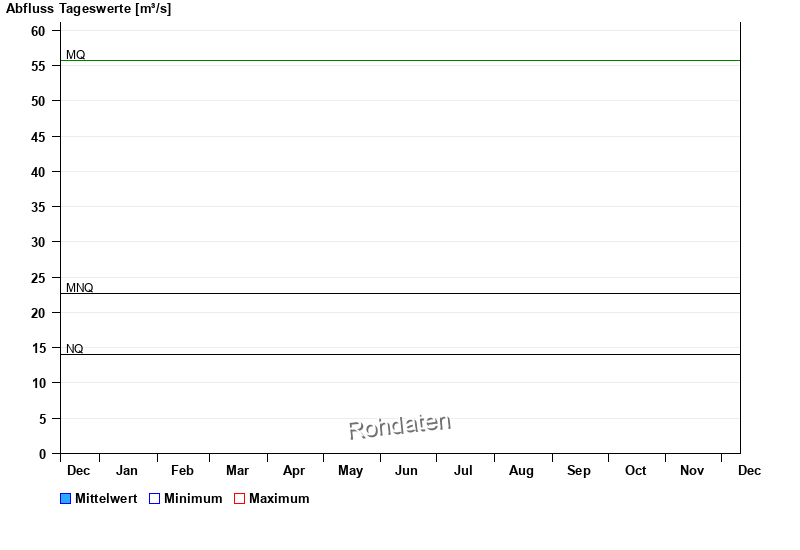Click the Rohdaten watermark text

pos(399,427)
